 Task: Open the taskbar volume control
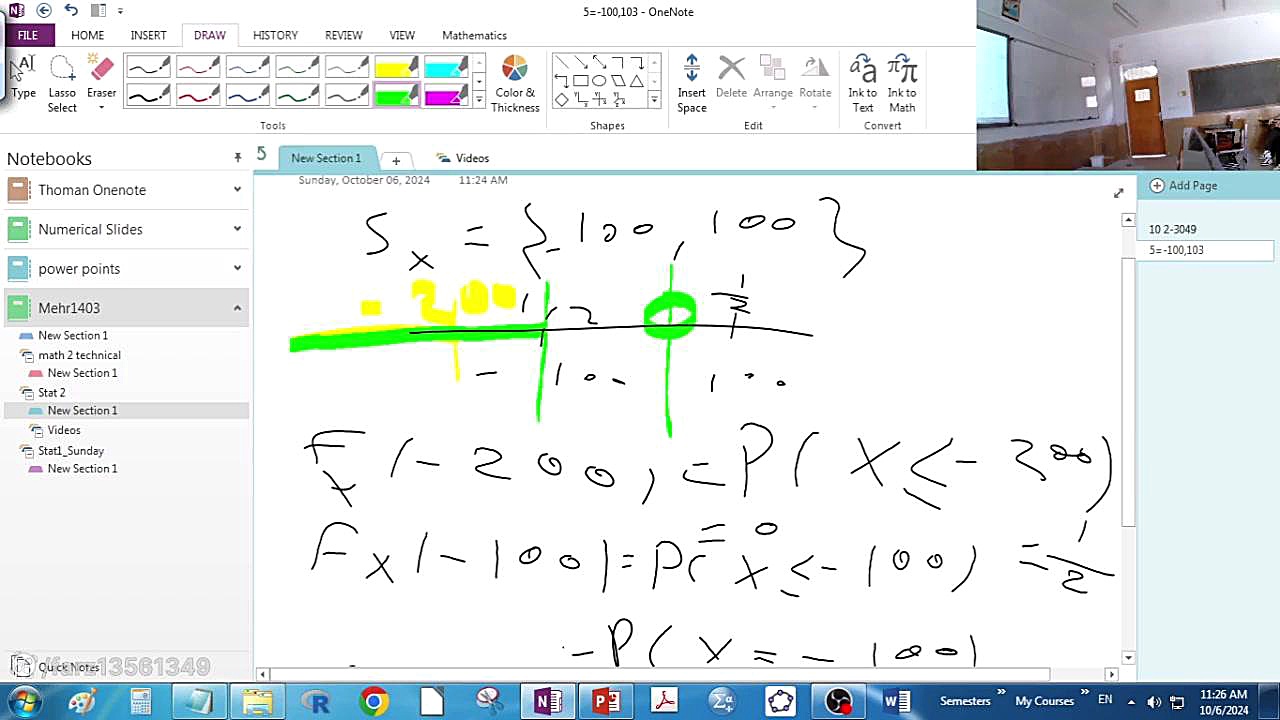point(1153,702)
